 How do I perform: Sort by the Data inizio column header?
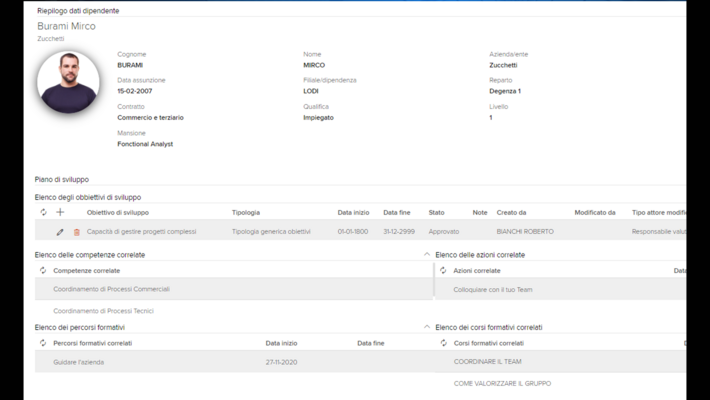pyautogui.click(x=353, y=212)
